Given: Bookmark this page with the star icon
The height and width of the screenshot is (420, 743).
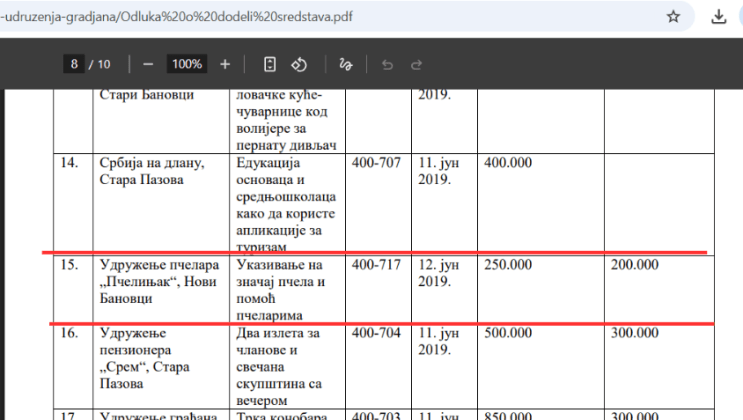Looking at the screenshot, I should tap(673, 17).
